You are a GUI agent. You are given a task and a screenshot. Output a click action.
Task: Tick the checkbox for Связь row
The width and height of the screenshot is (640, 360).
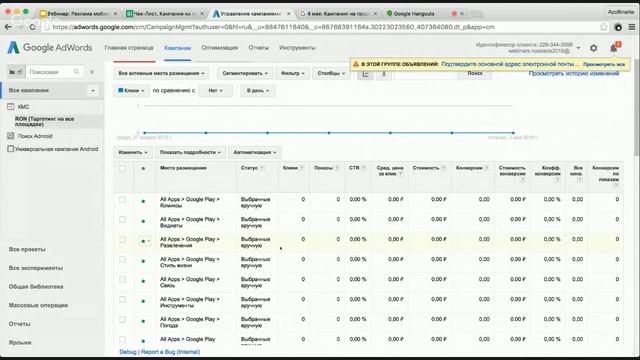[x=122, y=280]
